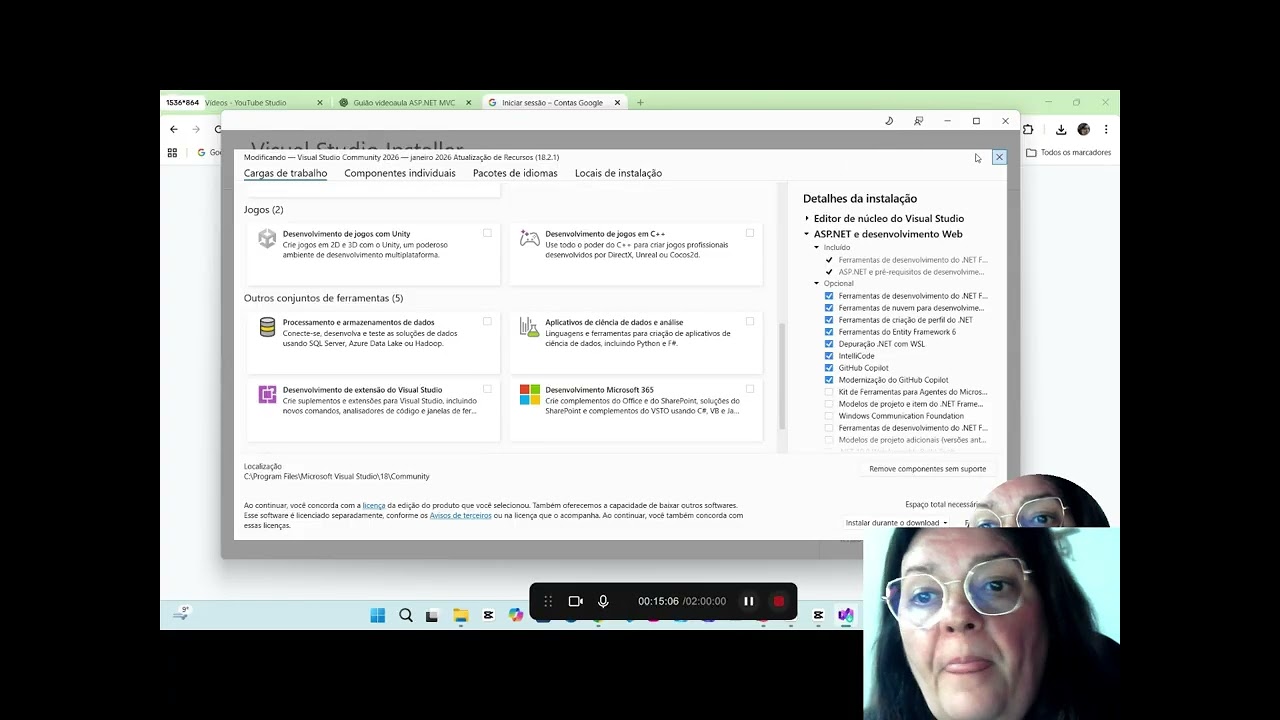Switch to Guião videoaula ASP.NET MVC tab
The height and width of the screenshot is (720, 1280).
[405, 102]
